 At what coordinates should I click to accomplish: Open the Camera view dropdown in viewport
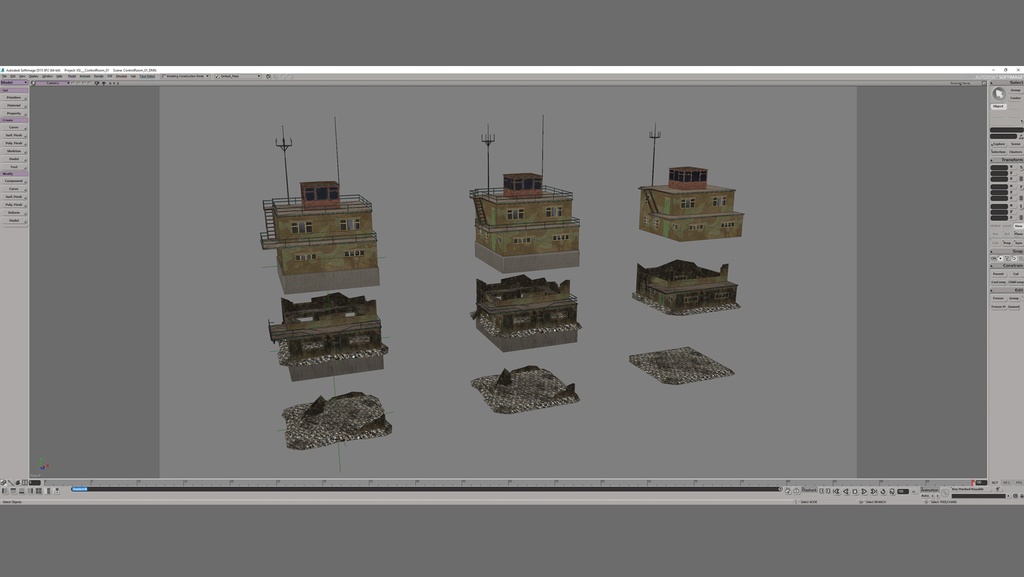click(x=68, y=83)
